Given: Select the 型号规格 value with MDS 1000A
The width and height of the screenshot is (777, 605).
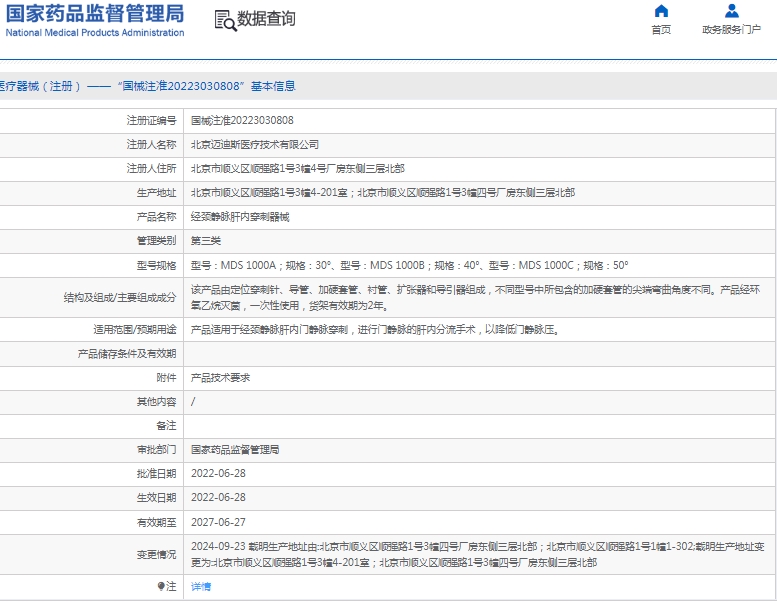Looking at the screenshot, I should pos(409,266).
